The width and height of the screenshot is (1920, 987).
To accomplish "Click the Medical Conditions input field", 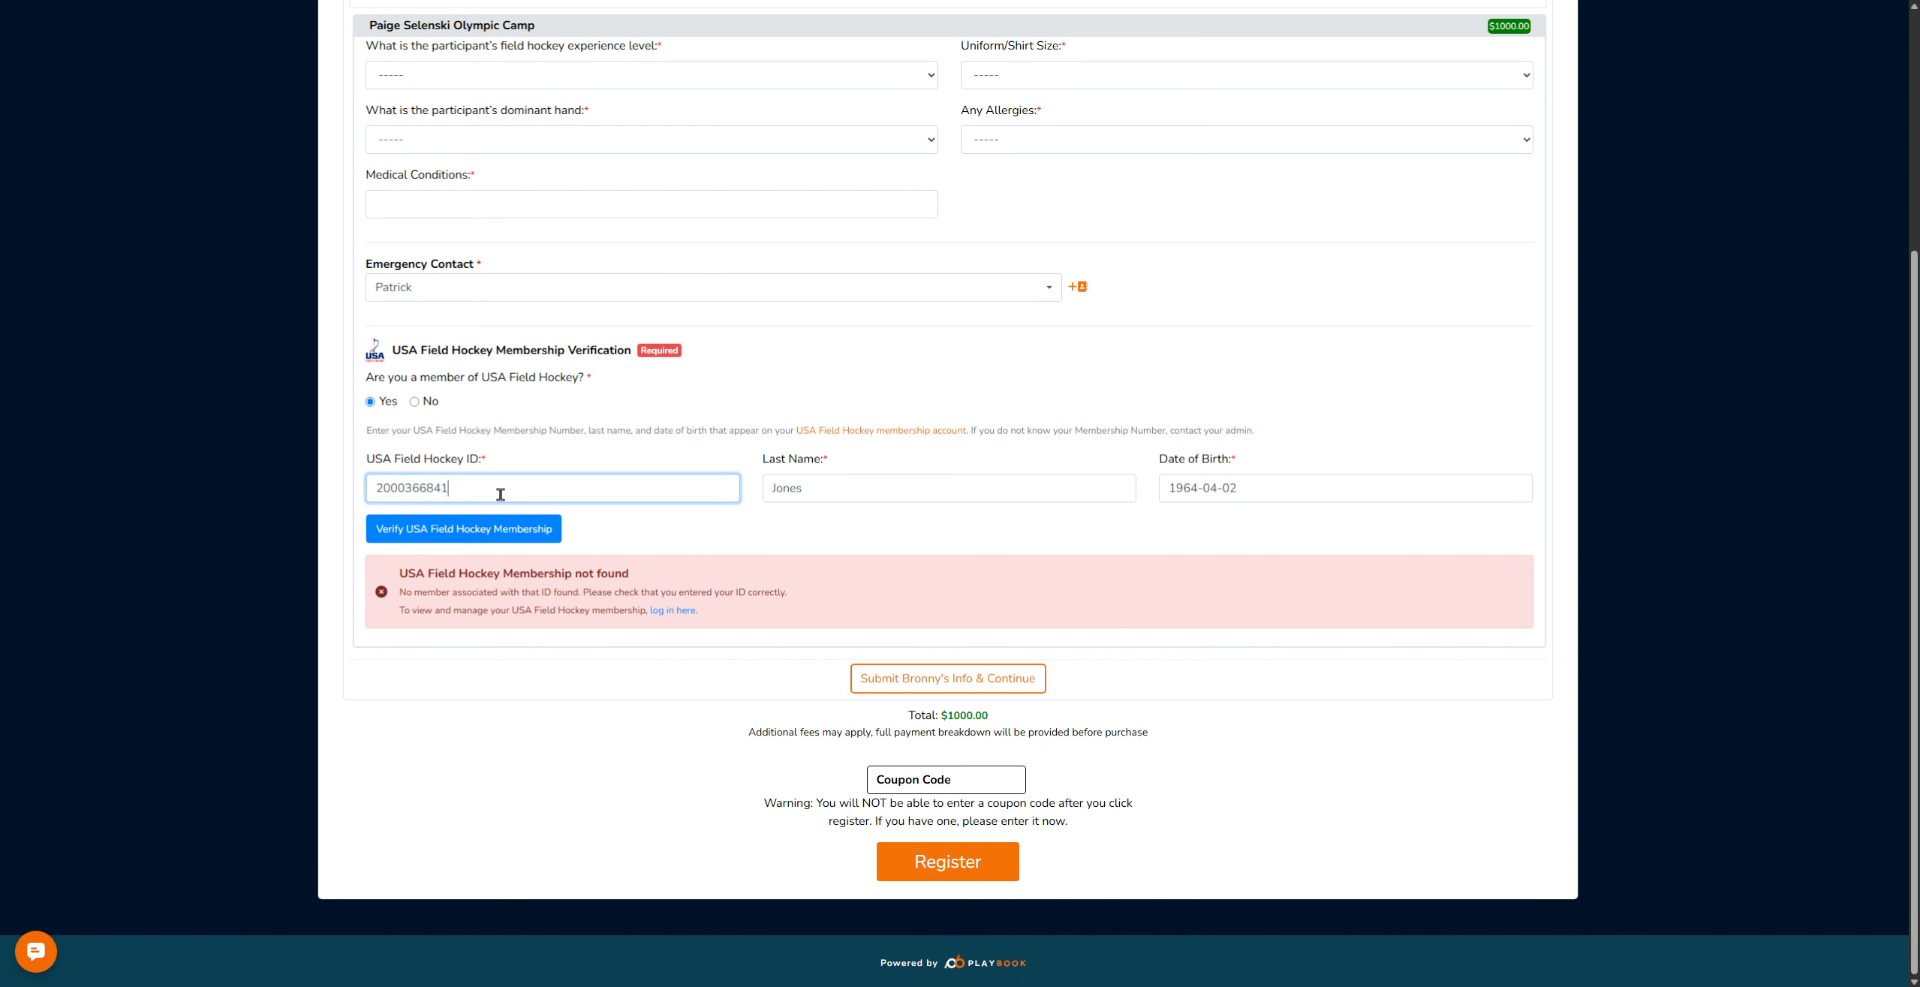I will [x=651, y=204].
